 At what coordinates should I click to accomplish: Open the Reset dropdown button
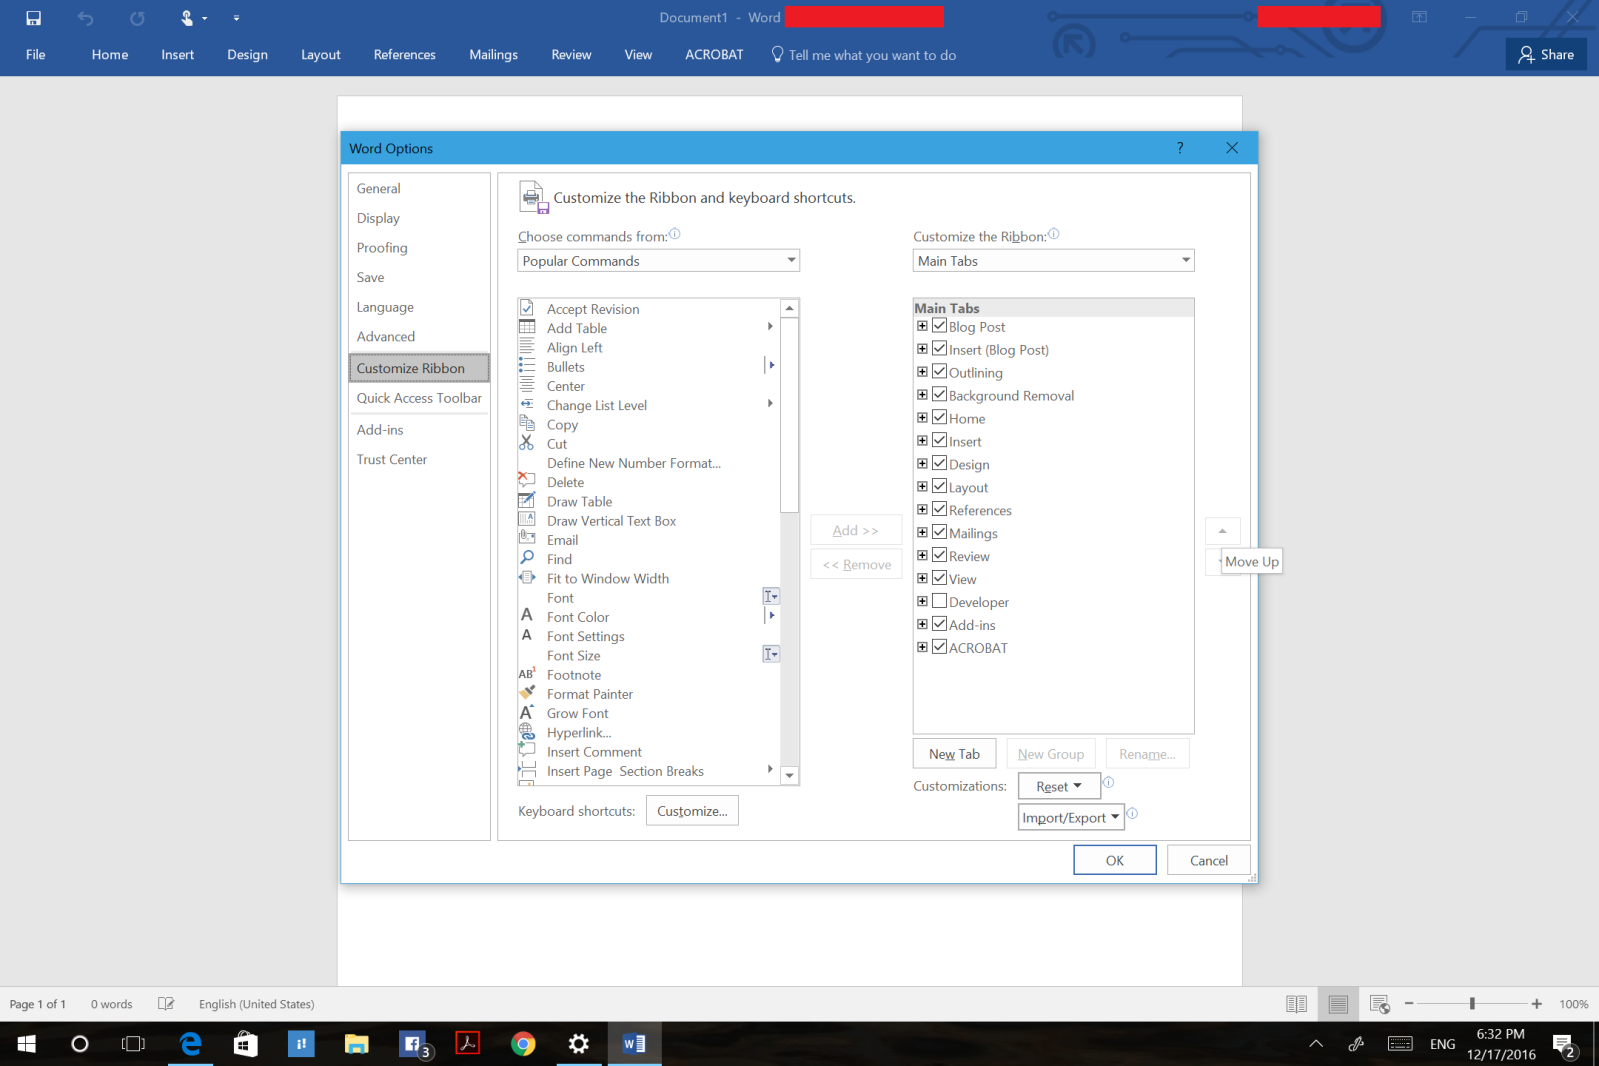tap(1059, 786)
